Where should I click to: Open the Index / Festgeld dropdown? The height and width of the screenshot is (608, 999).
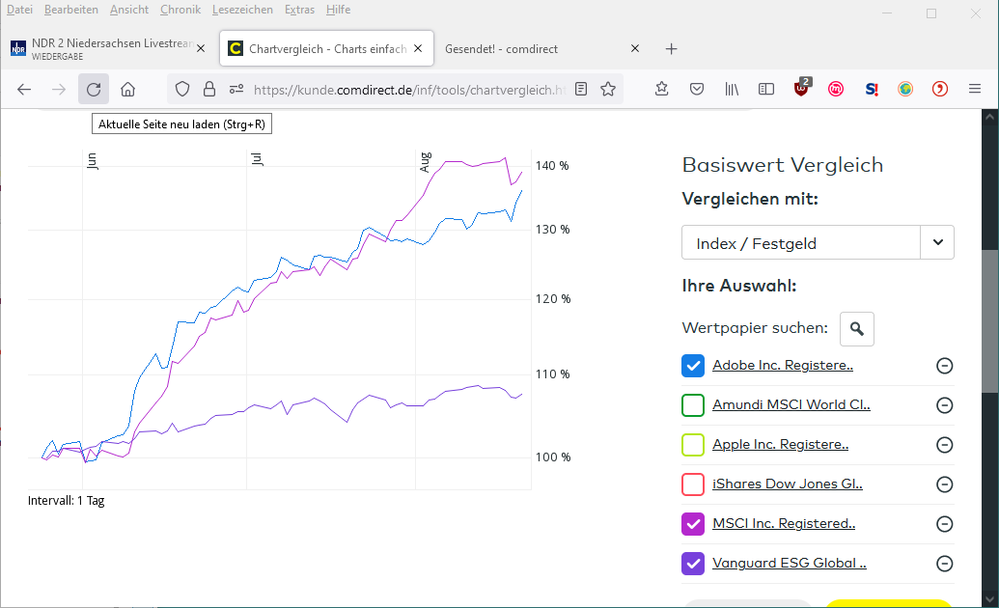pyautogui.click(x=818, y=242)
